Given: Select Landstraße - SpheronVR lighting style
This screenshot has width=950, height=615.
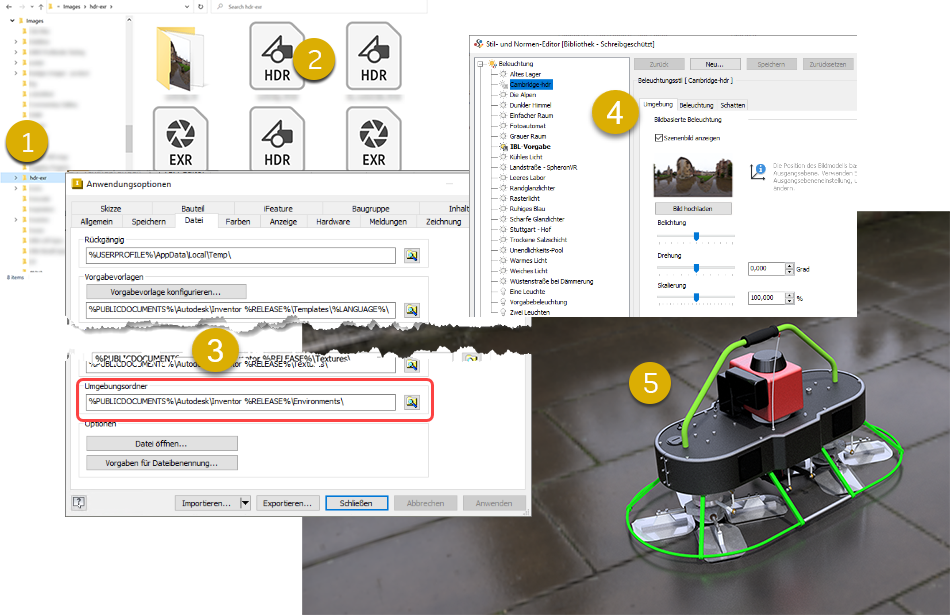Looking at the screenshot, I should 543,167.
